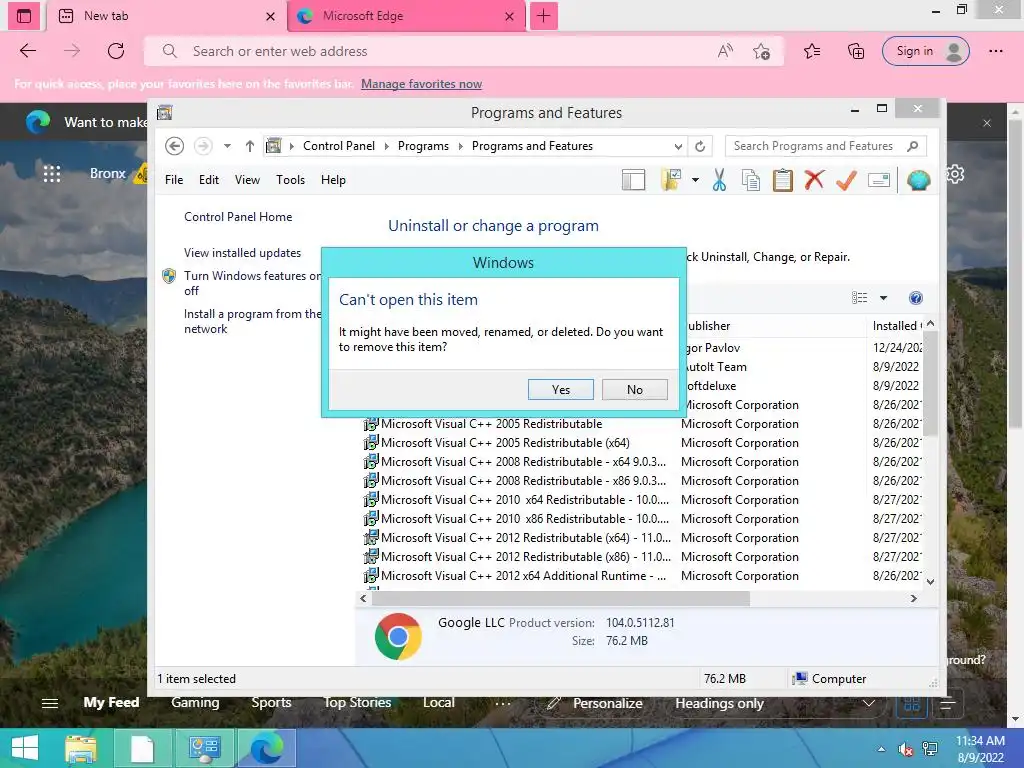The width and height of the screenshot is (1024, 768).
Task: Open the File menu
Action: coord(174,180)
